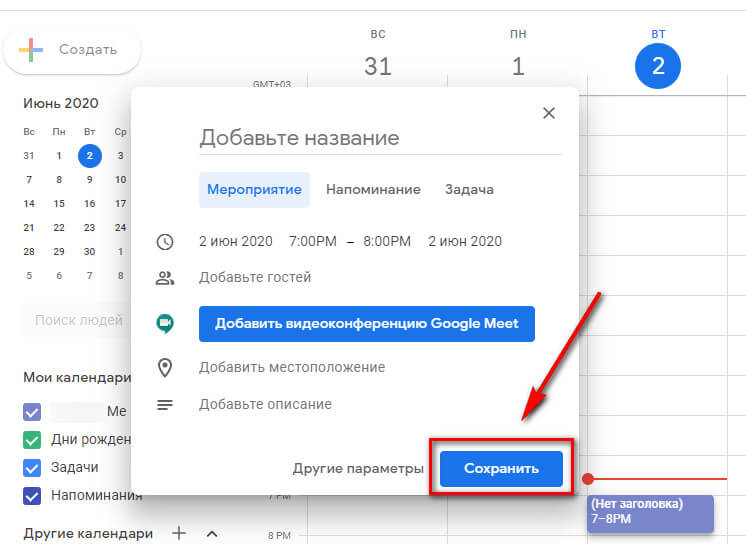Close the event creation dialog
The width and height of the screenshot is (746, 544).
tap(549, 113)
